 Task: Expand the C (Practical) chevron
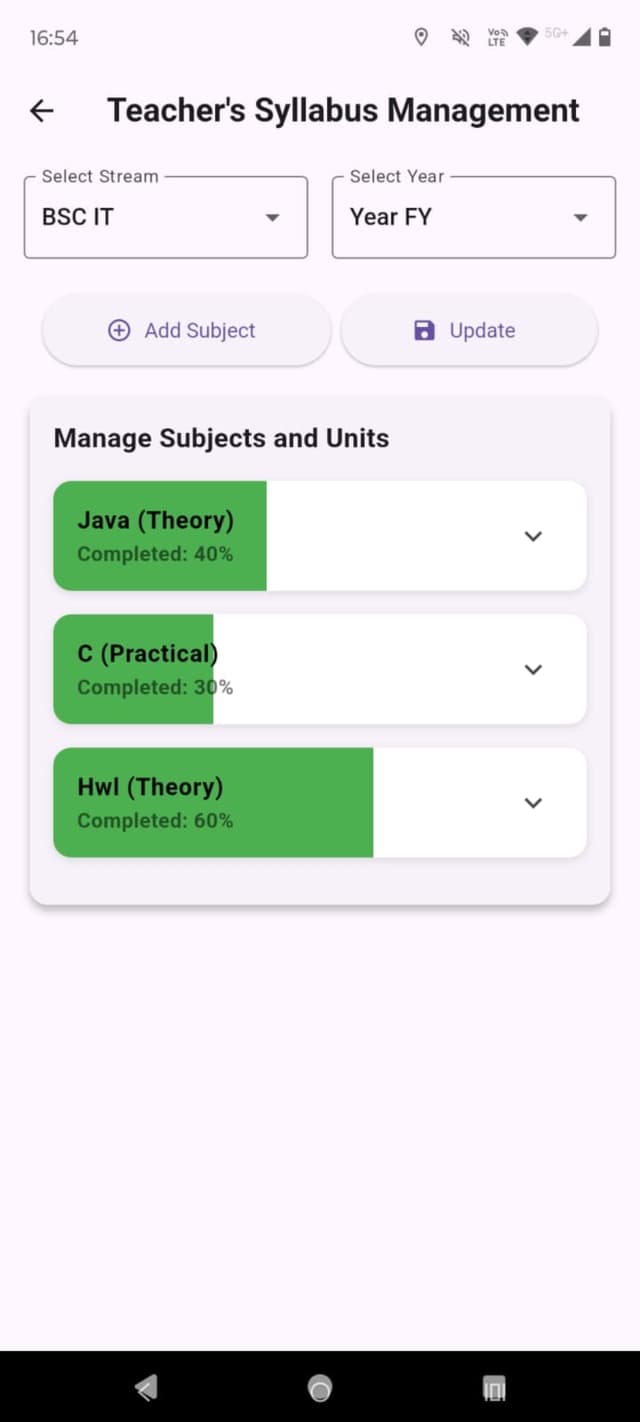pyautogui.click(x=534, y=669)
